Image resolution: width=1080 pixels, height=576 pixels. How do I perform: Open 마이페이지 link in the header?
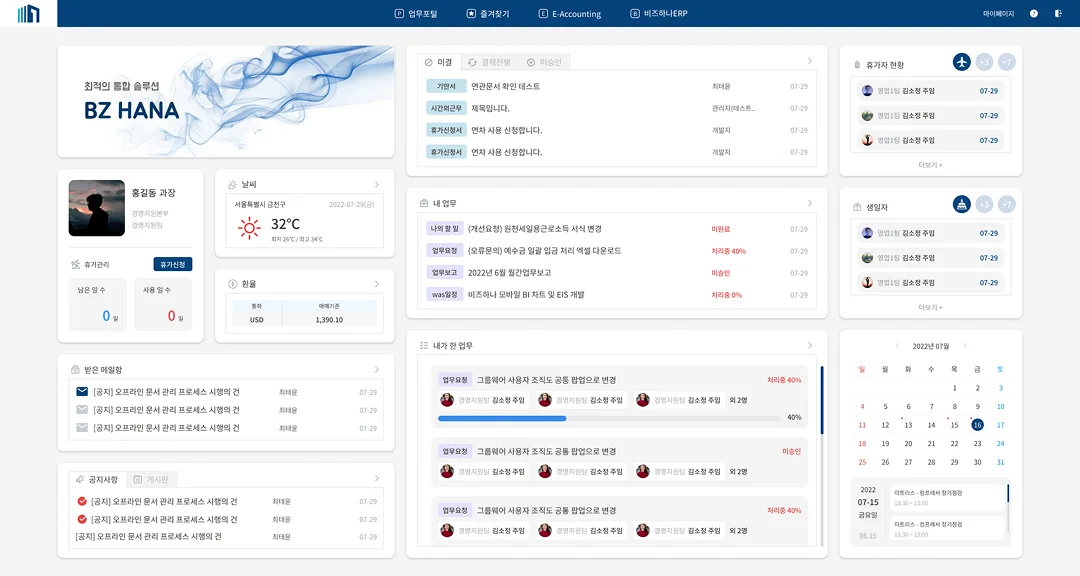(x=998, y=14)
